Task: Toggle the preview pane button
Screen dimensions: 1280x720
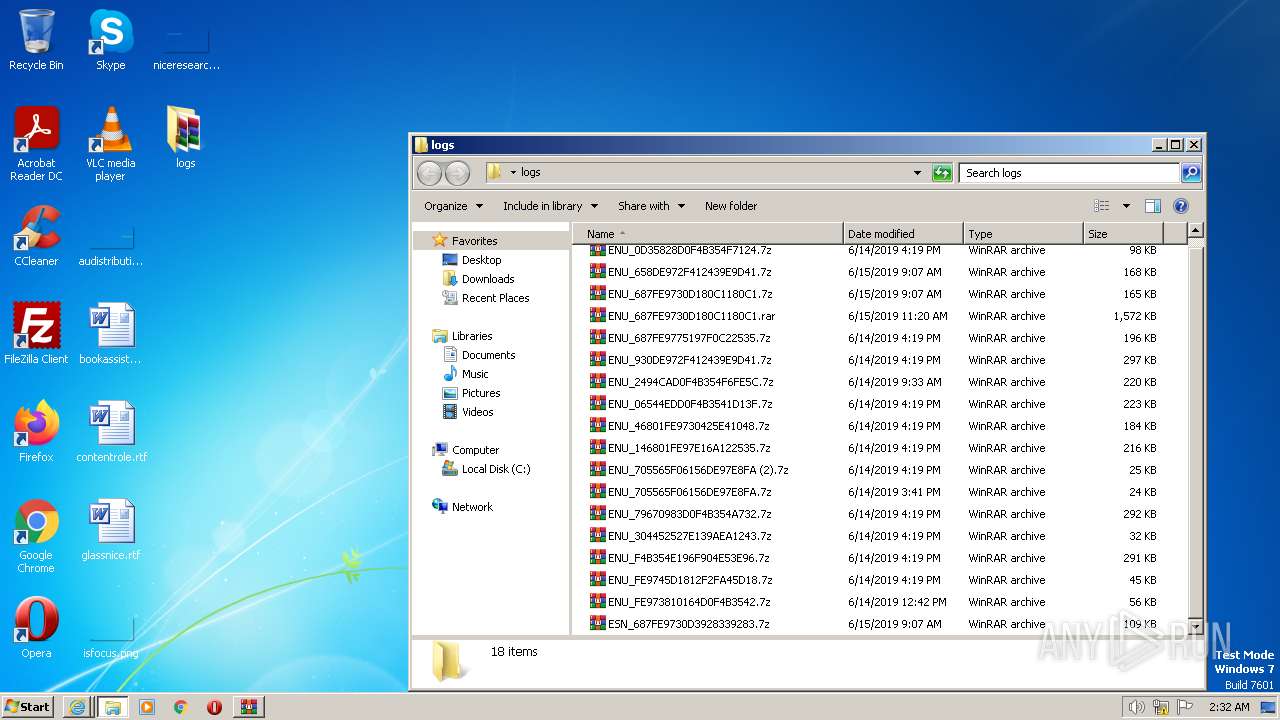Action: [1152, 206]
